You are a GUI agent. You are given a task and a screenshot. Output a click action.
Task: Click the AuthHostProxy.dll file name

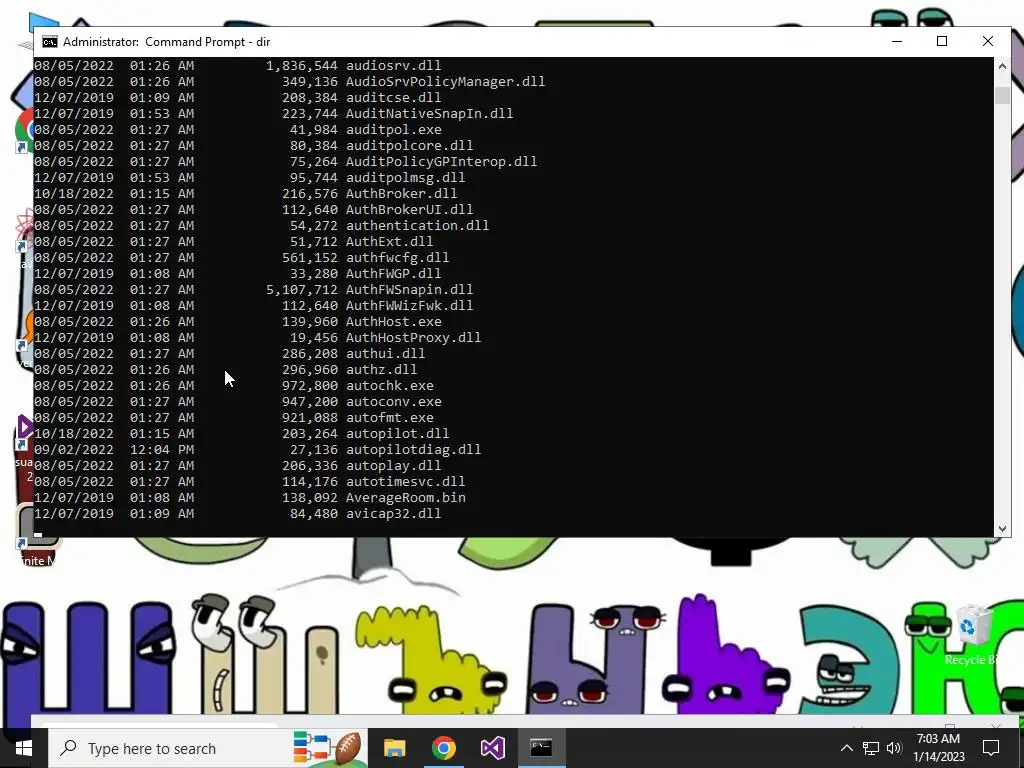point(413,338)
